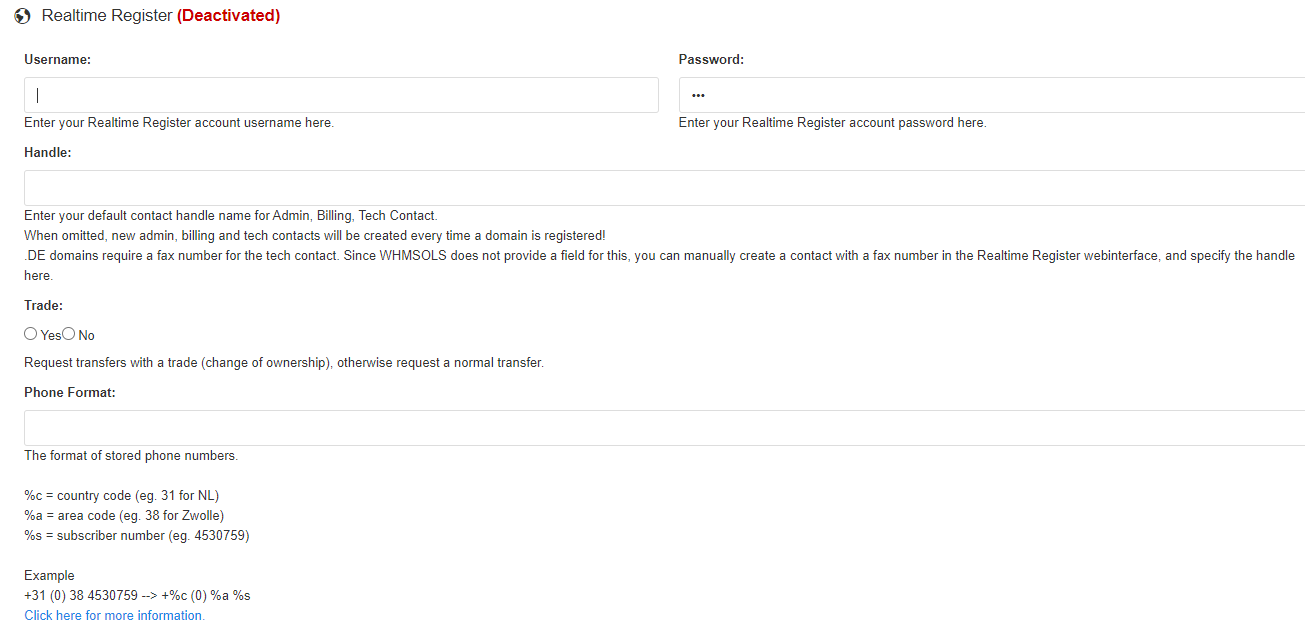Click into the Handle text box
The height and width of the screenshot is (631, 1305).
(664, 188)
